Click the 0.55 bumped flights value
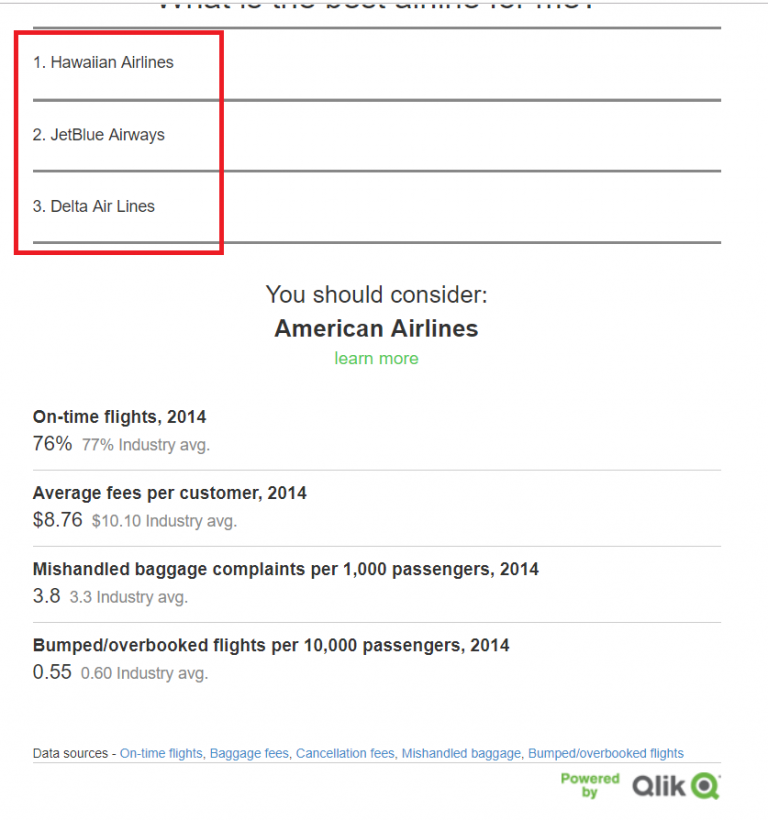This screenshot has height=821, width=768. (52, 672)
